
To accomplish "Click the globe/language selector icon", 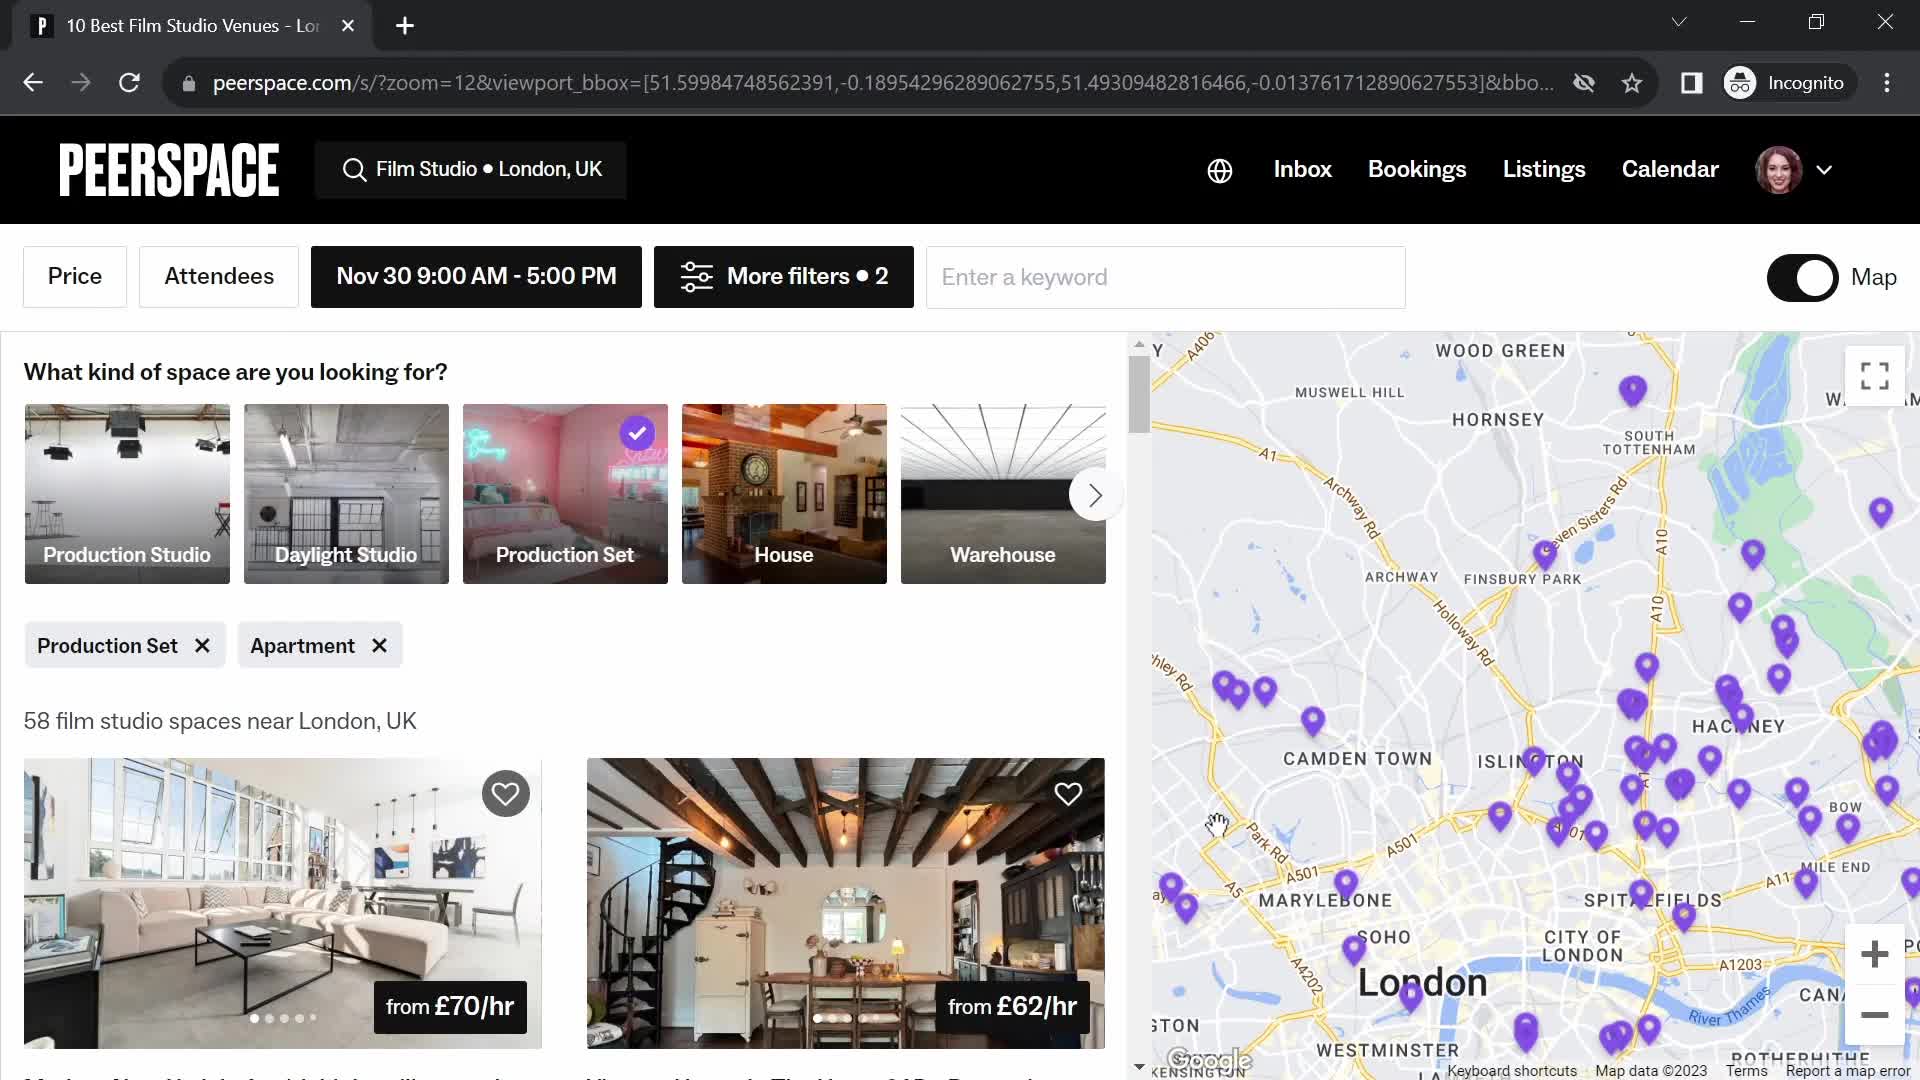I will point(1218,169).
